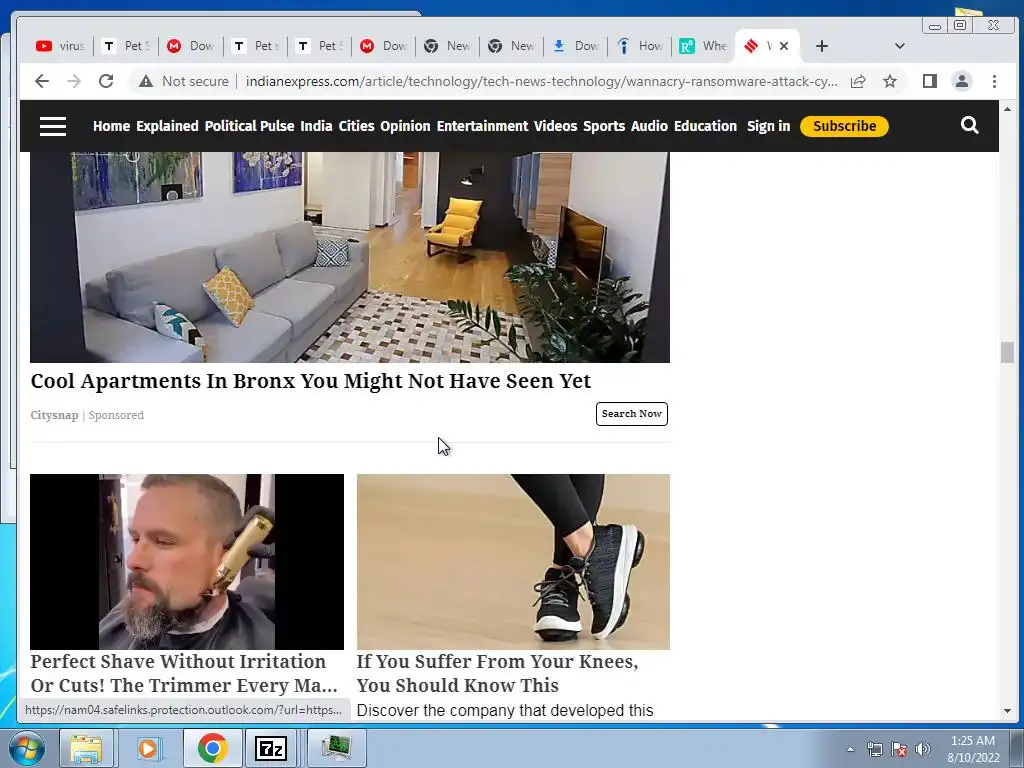Open the hamburger site menu
This screenshot has height=768, width=1024.
coord(53,126)
